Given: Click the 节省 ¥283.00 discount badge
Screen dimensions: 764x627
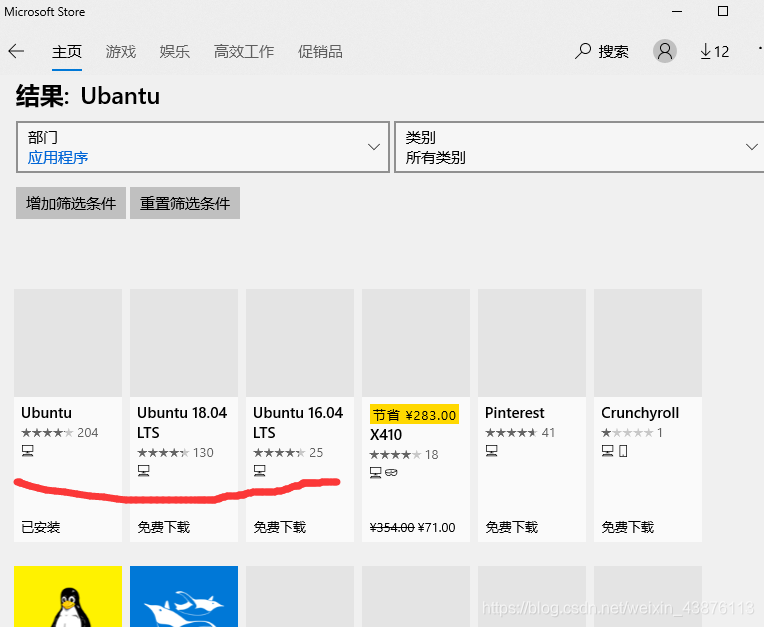Looking at the screenshot, I should coord(414,415).
